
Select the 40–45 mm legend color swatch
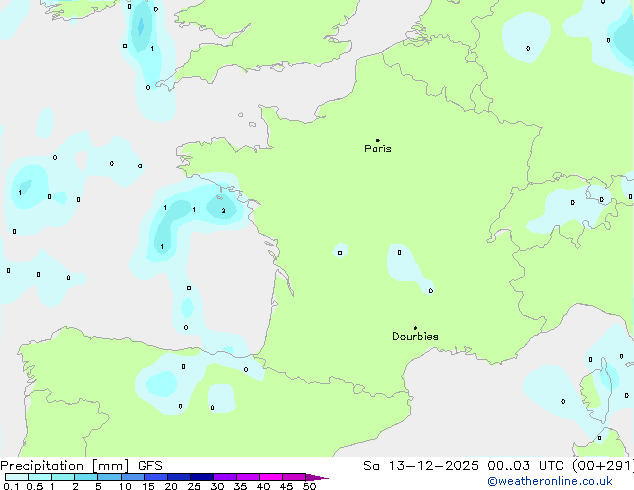click(x=271, y=477)
